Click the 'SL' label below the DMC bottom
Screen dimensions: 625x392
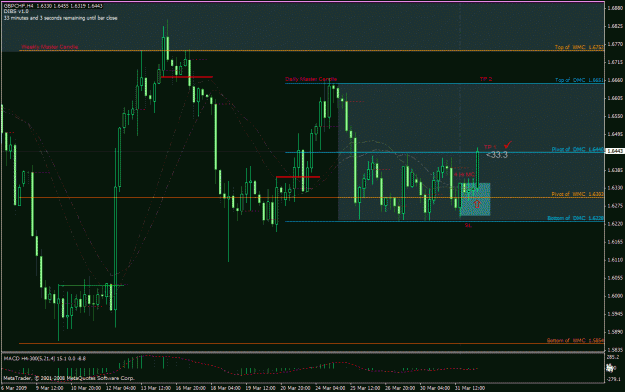tap(468, 225)
